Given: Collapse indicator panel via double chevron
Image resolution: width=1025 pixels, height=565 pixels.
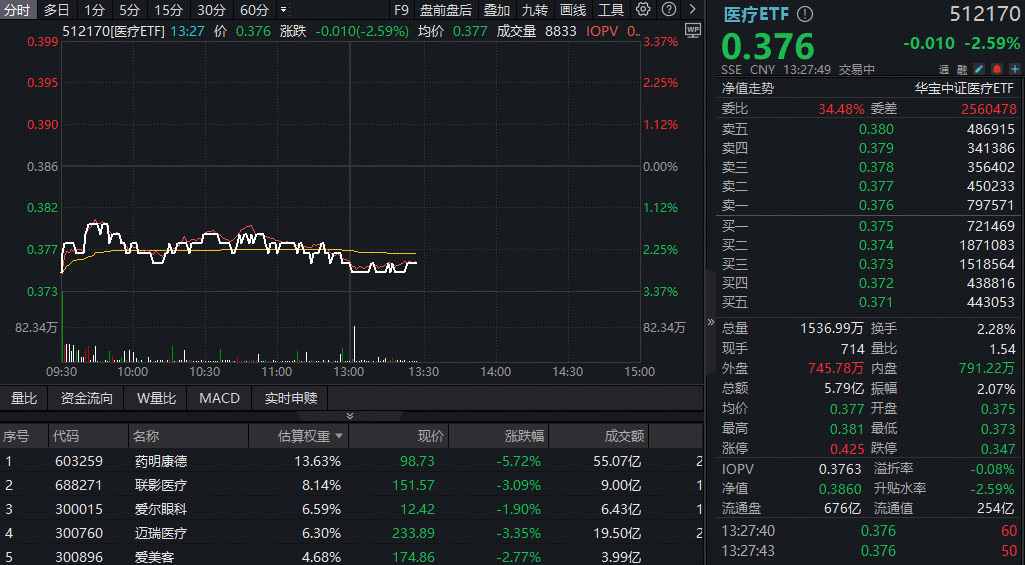Looking at the screenshot, I should tap(349, 416).
